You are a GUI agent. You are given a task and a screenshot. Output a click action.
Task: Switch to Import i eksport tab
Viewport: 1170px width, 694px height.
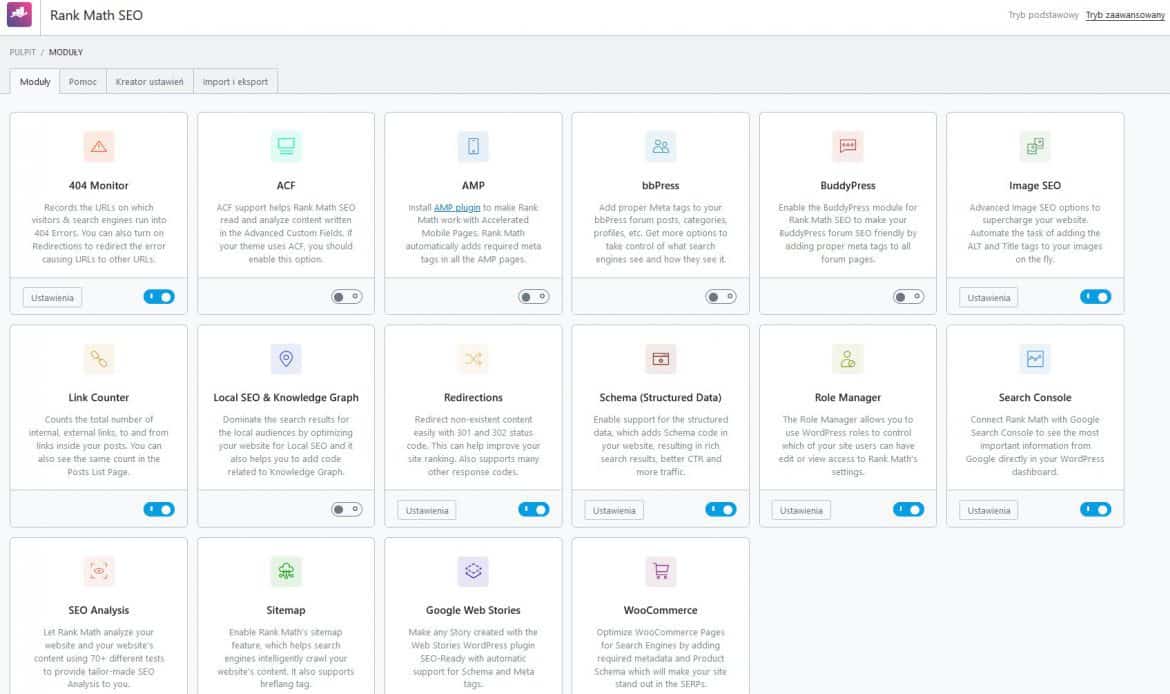(235, 81)
